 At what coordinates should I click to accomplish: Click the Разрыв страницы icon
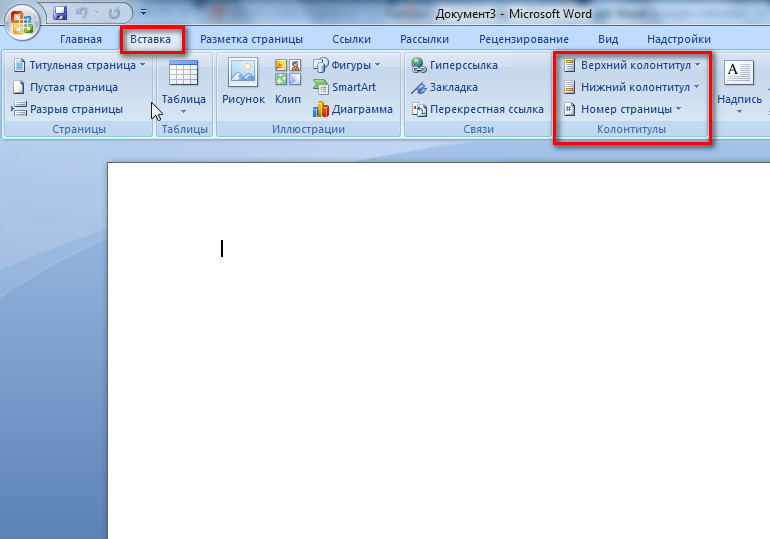(19, 109)
